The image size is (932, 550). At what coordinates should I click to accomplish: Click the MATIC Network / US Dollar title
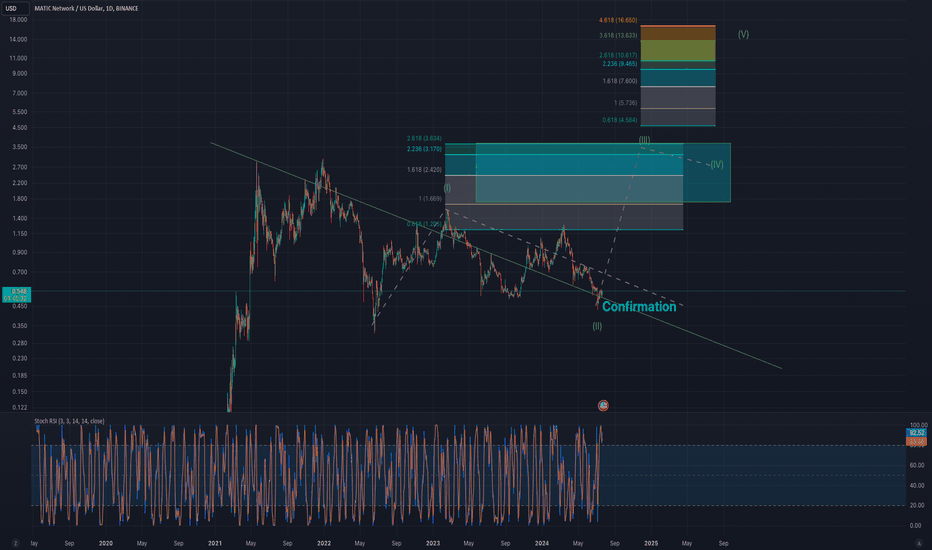tap(86, 8)
